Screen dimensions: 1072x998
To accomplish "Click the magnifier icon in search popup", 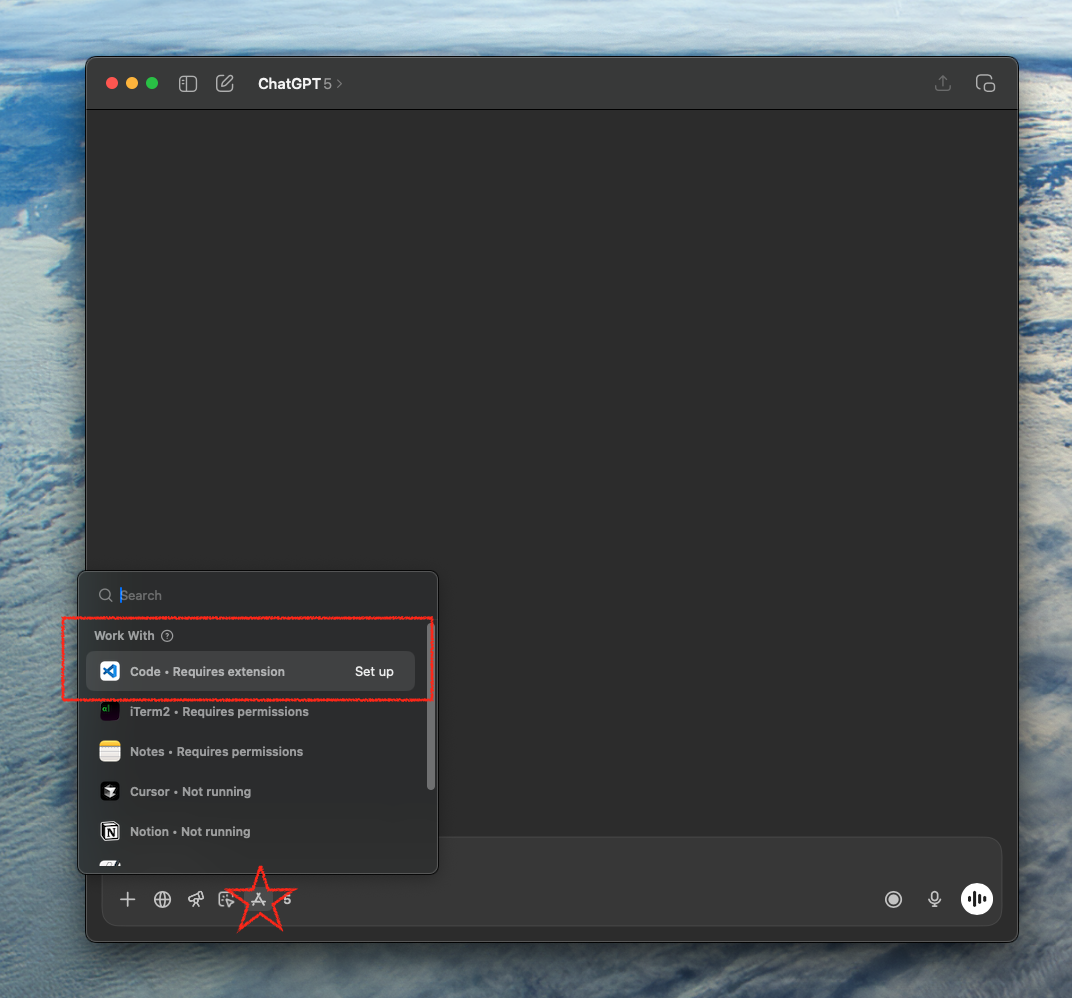I will click(x=105, y=595).
